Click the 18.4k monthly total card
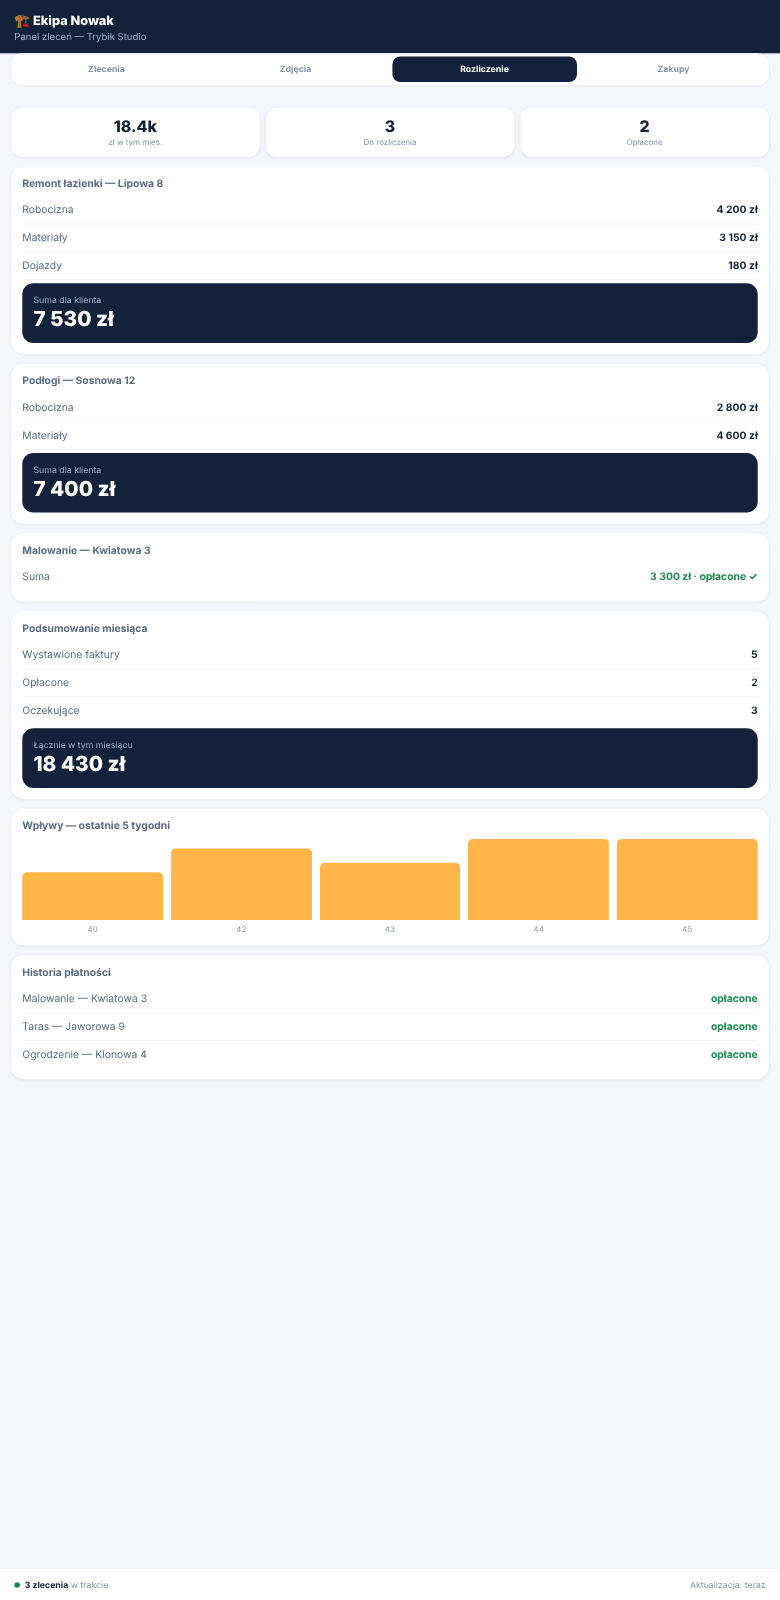 point(135,132)
